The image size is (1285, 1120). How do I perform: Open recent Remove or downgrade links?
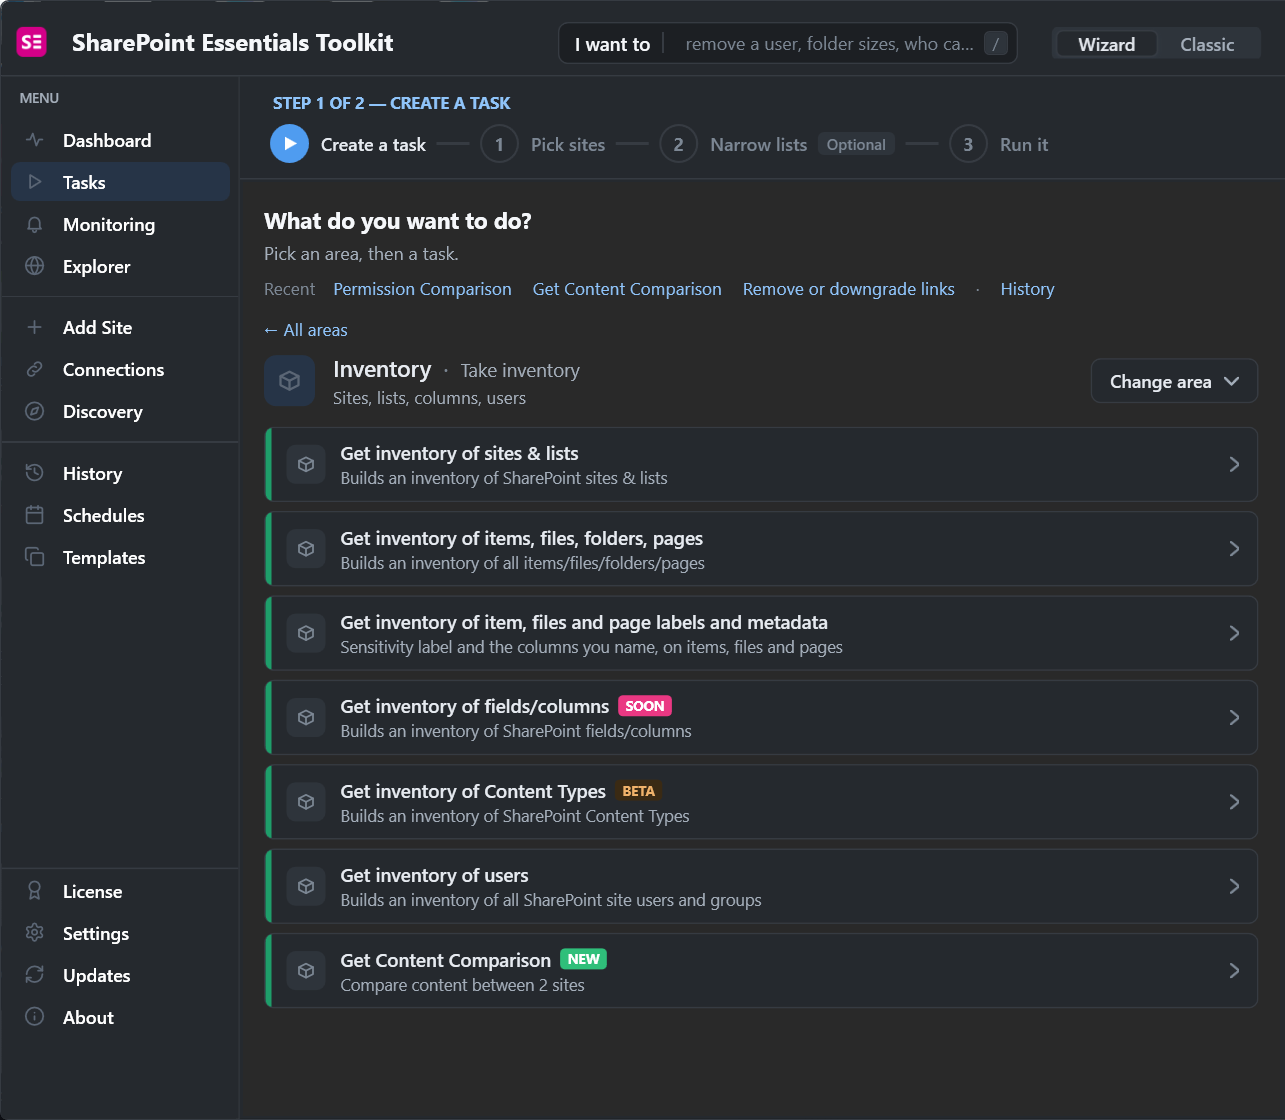point(848,289)
